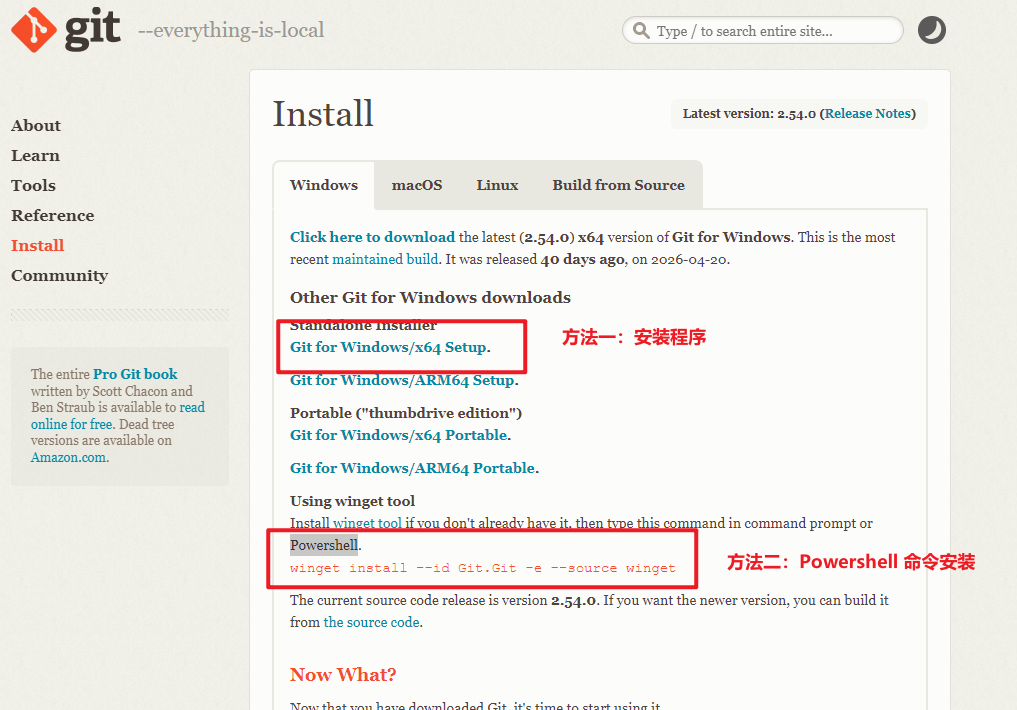The image size is (1017, 710).
Task: Open the 'winget tool' link
Action: 367,523
